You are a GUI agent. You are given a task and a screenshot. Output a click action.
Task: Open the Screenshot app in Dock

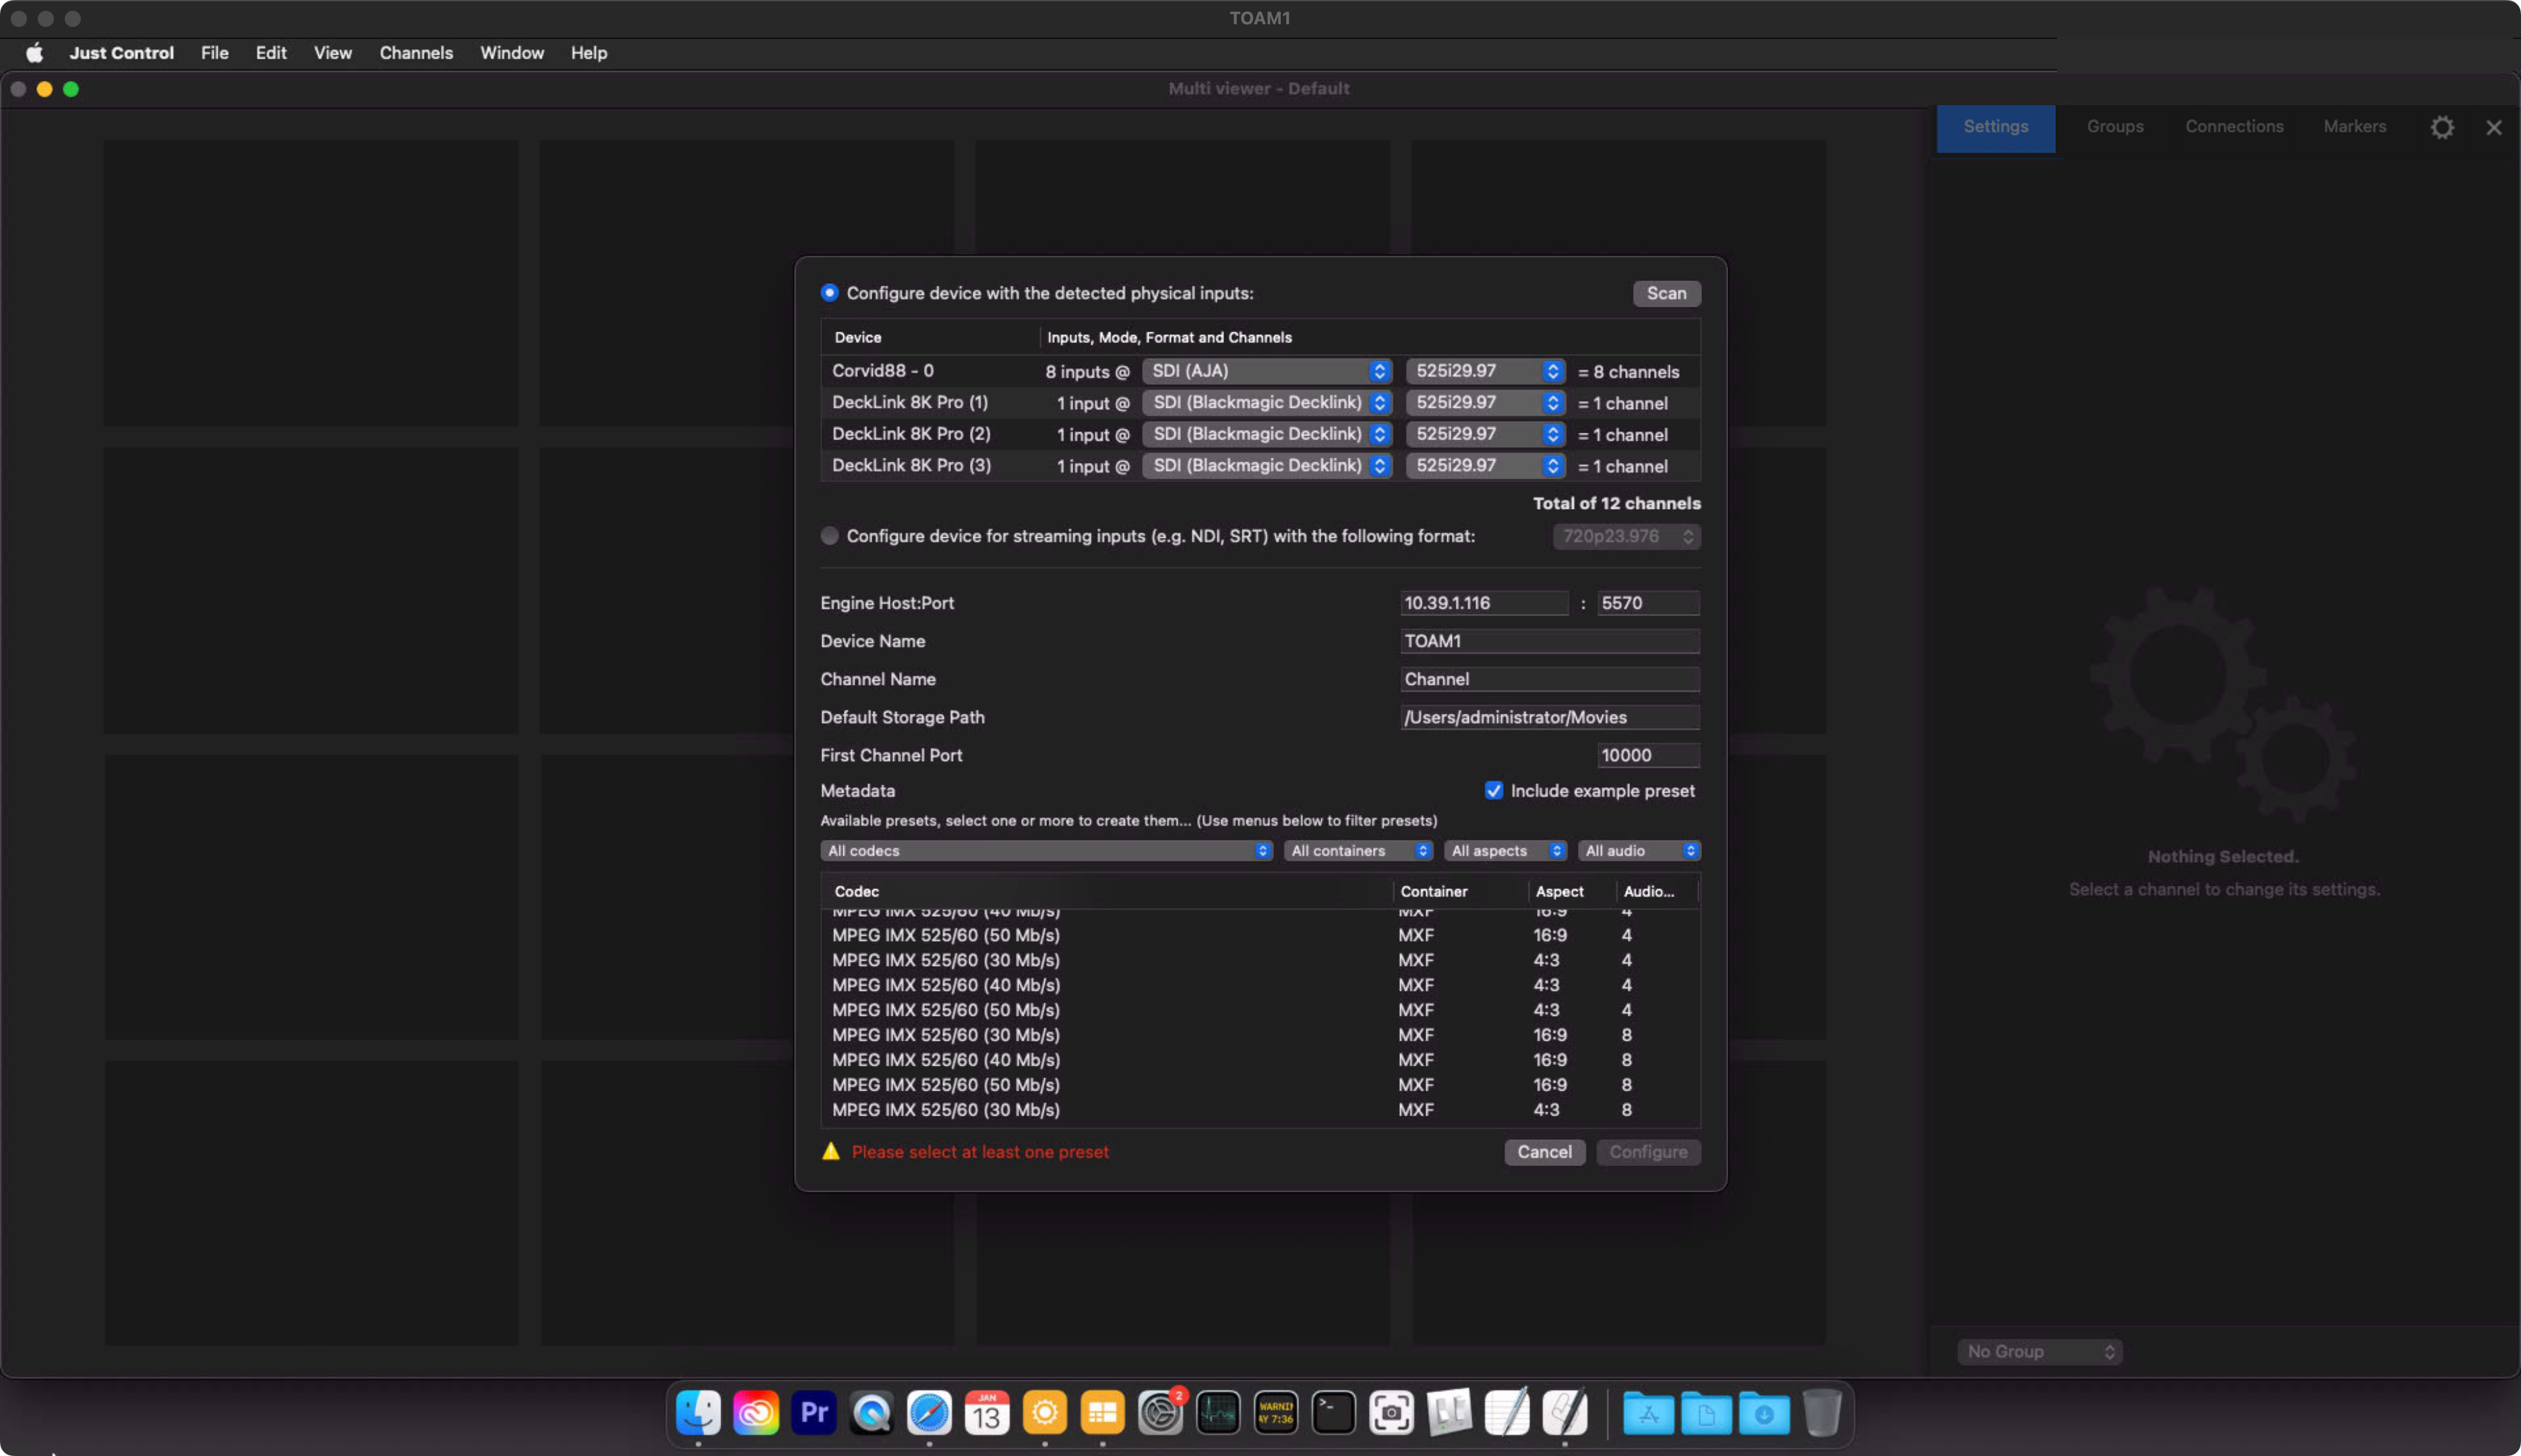[x=1391, y=1413]
